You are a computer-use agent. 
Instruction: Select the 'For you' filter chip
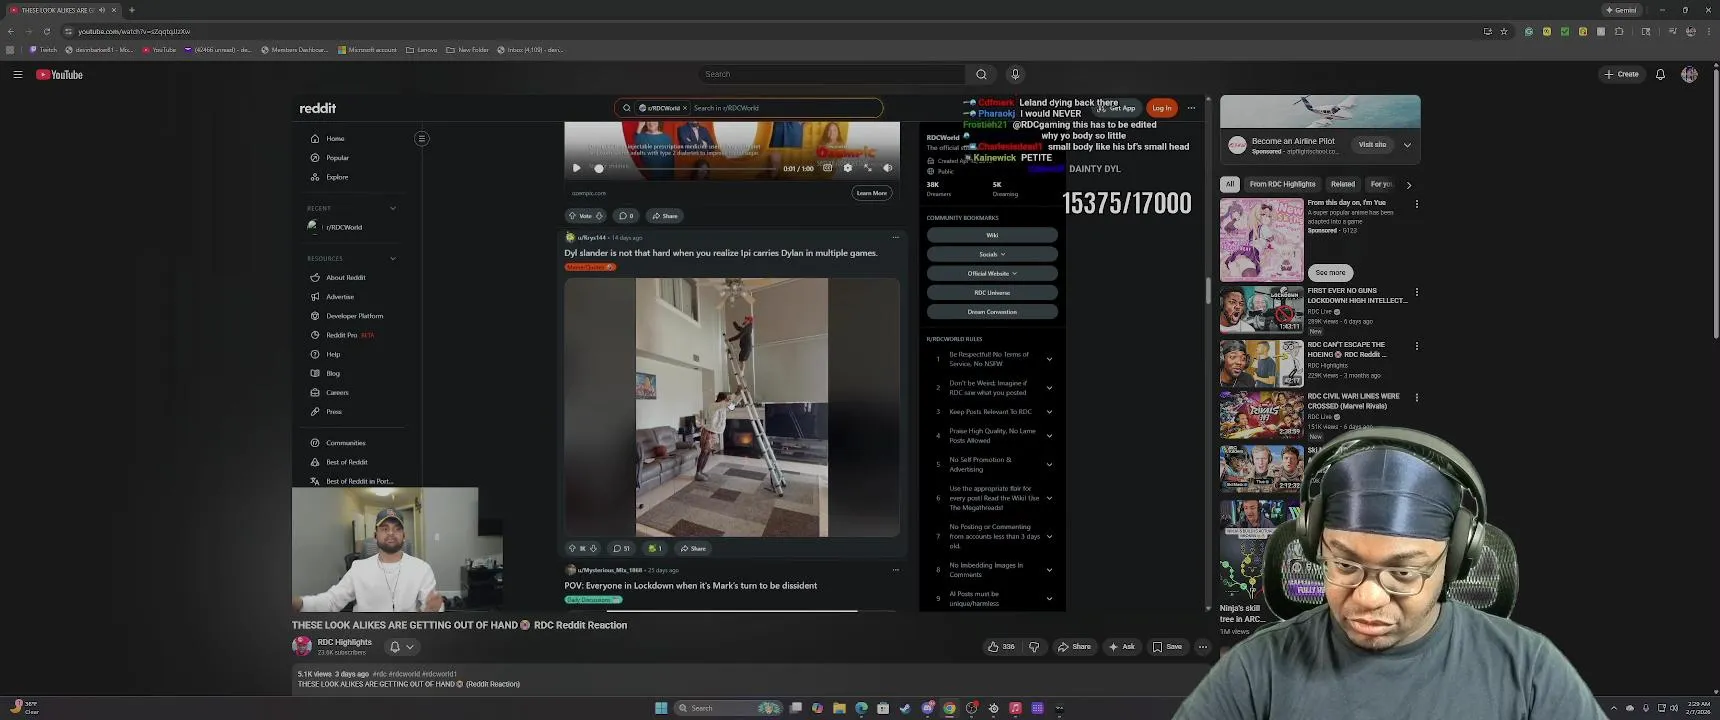click(1381, 184)
